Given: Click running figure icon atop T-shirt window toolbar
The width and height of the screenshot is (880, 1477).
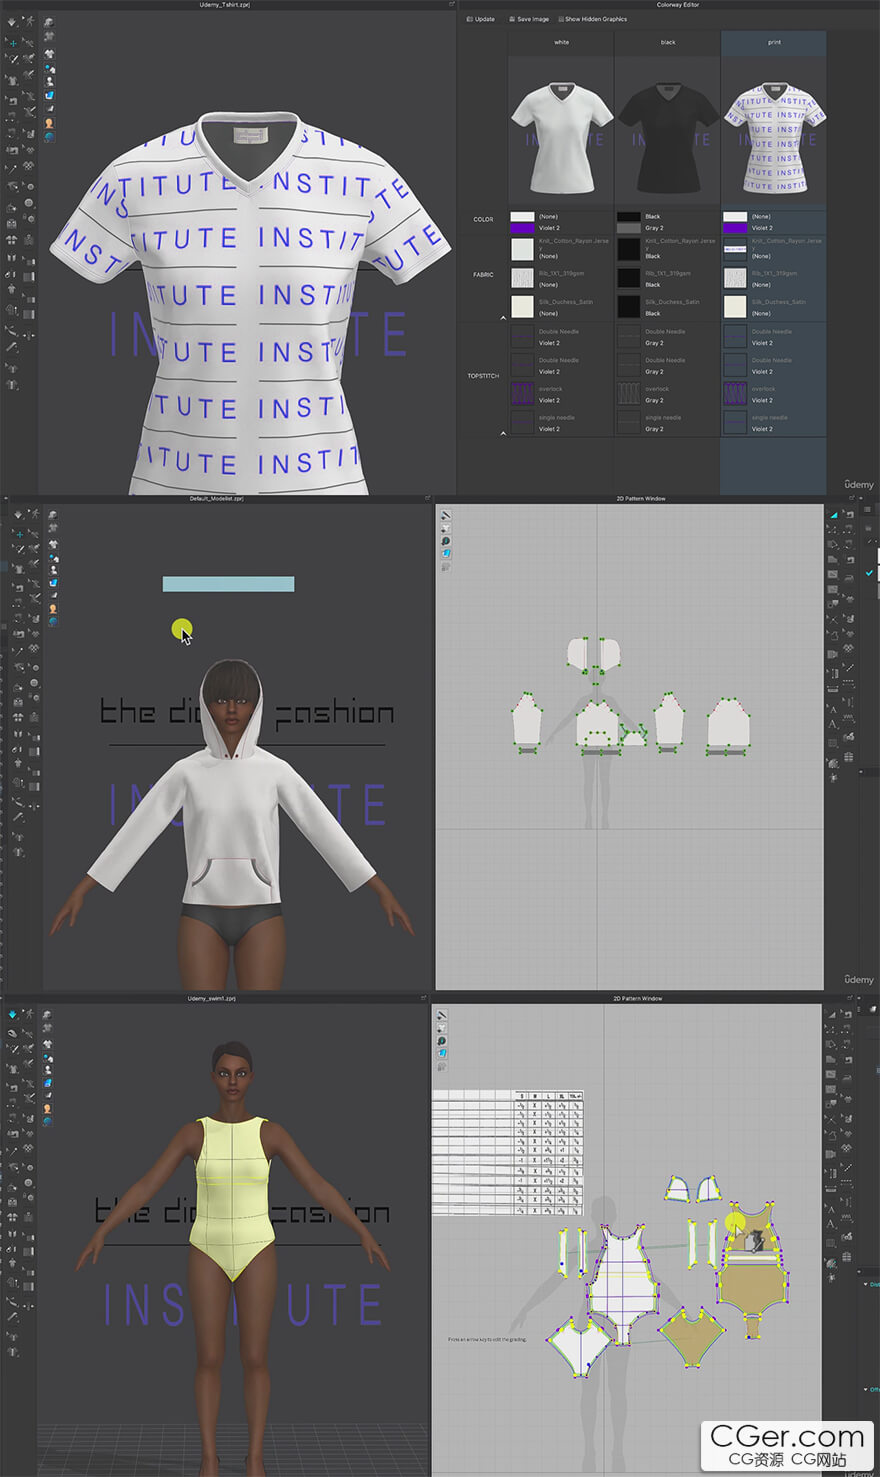Looking at the screenshot, I should [x=30, y=21].
